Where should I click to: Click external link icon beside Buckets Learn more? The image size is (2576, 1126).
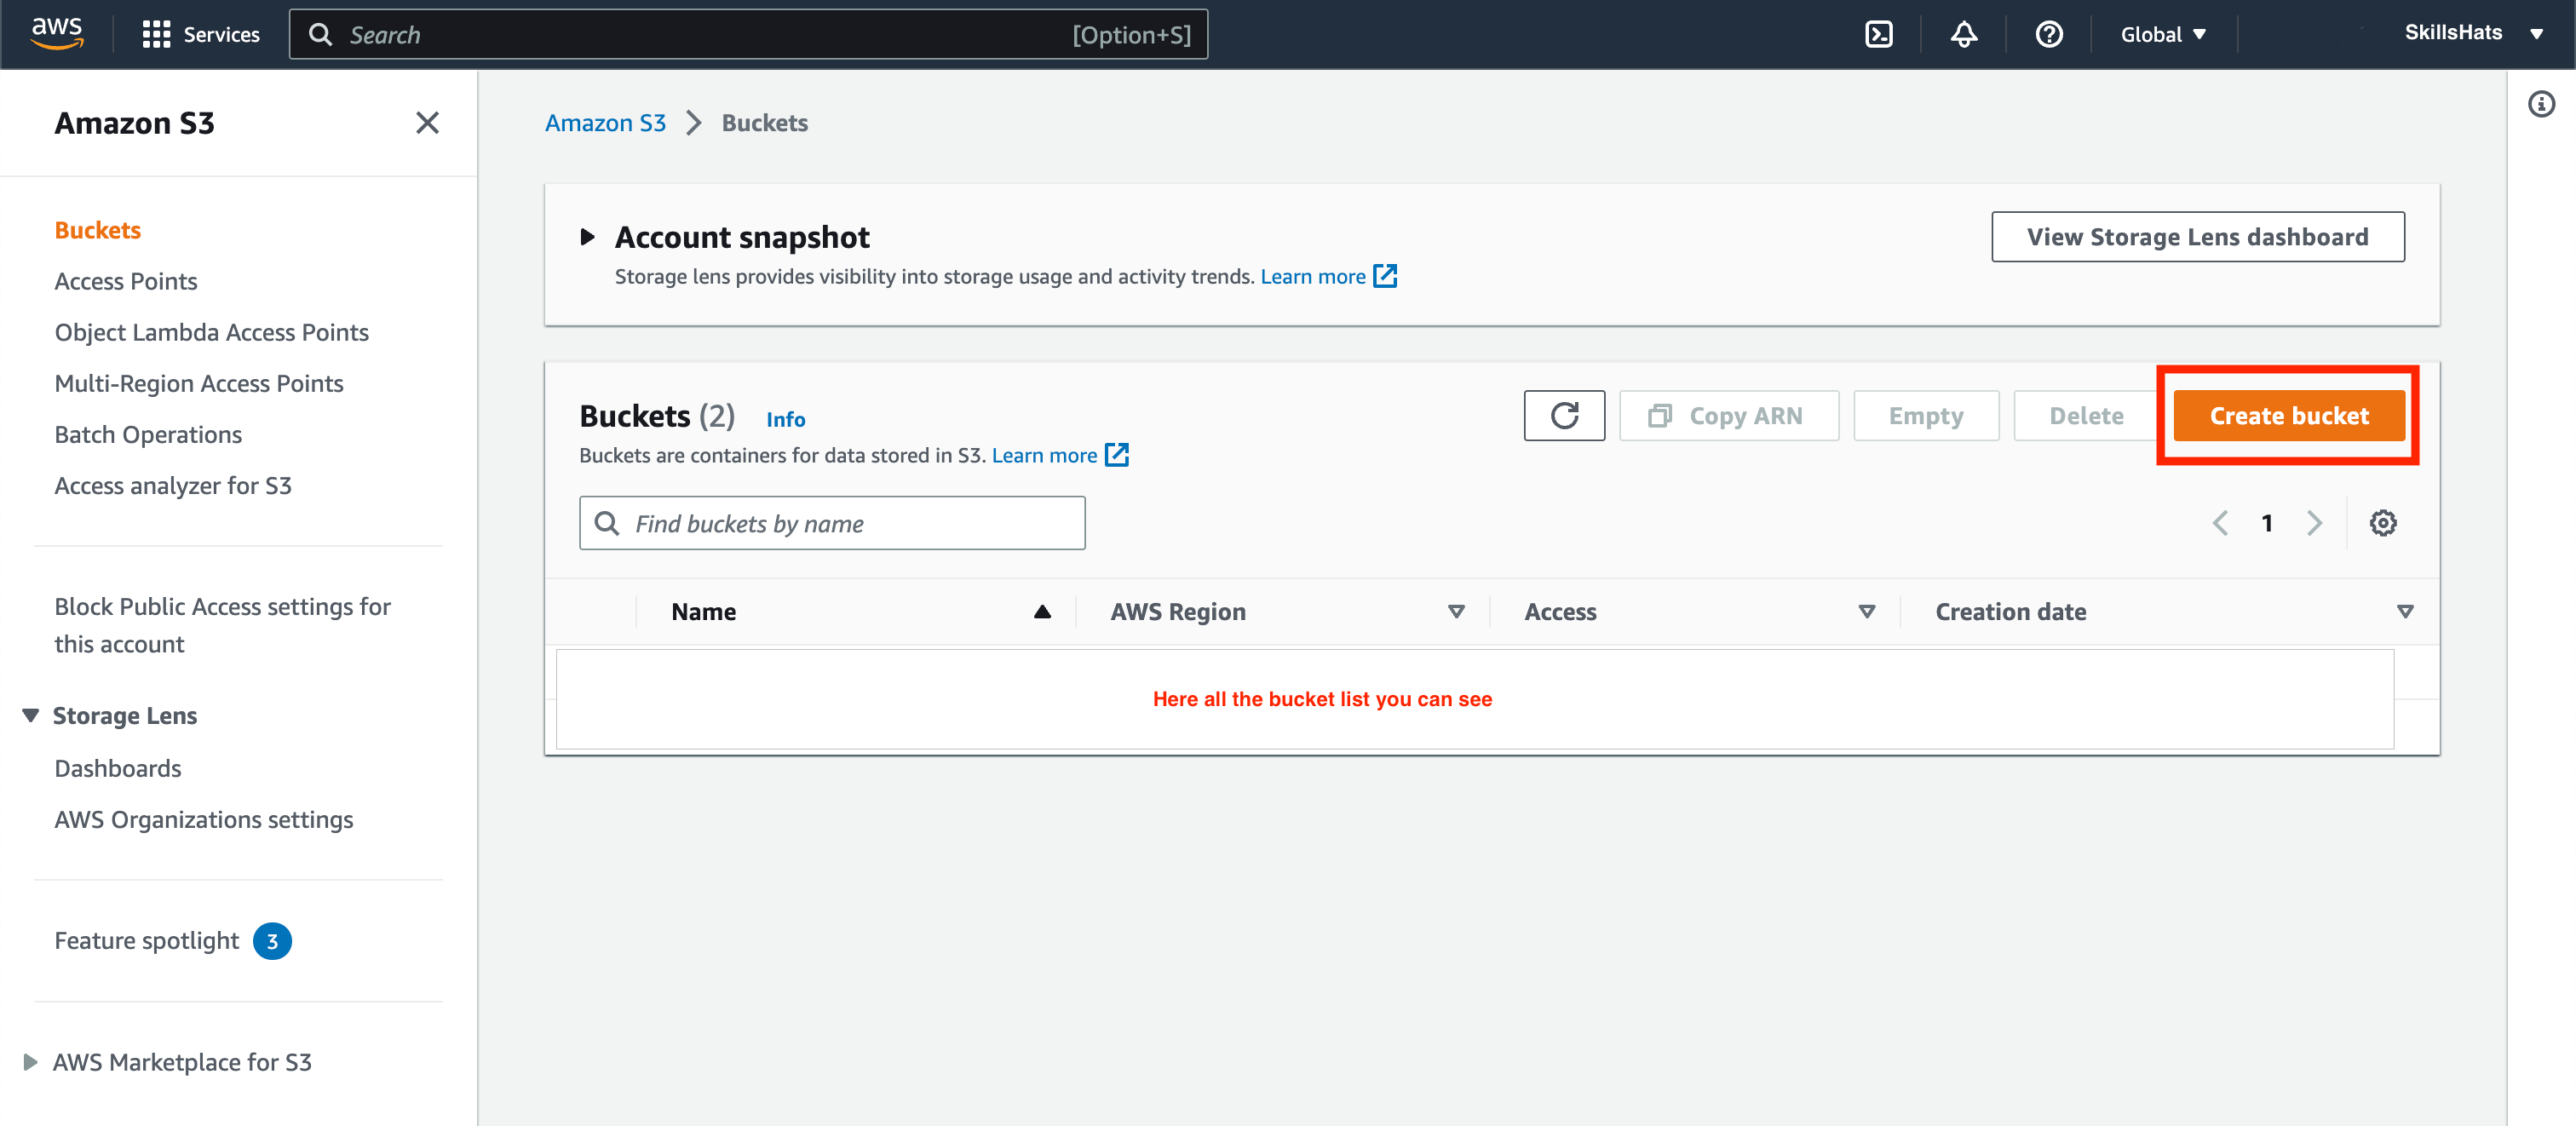1117,455
